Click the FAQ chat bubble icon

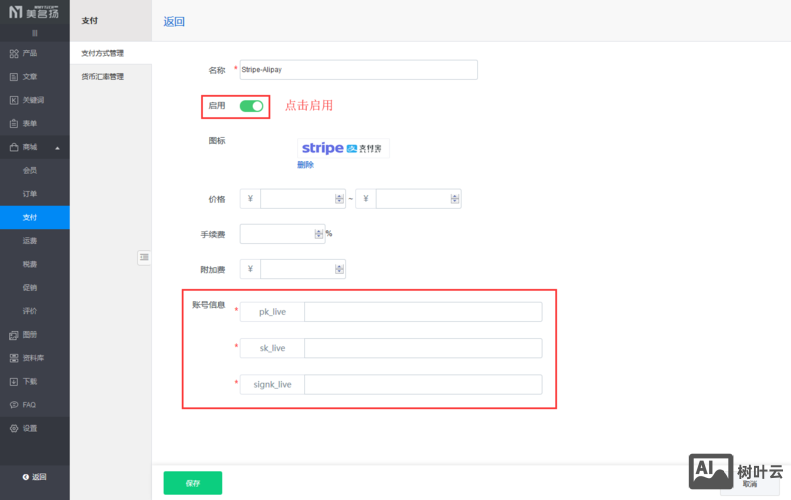pyautogui.click(x=14, y=405)
